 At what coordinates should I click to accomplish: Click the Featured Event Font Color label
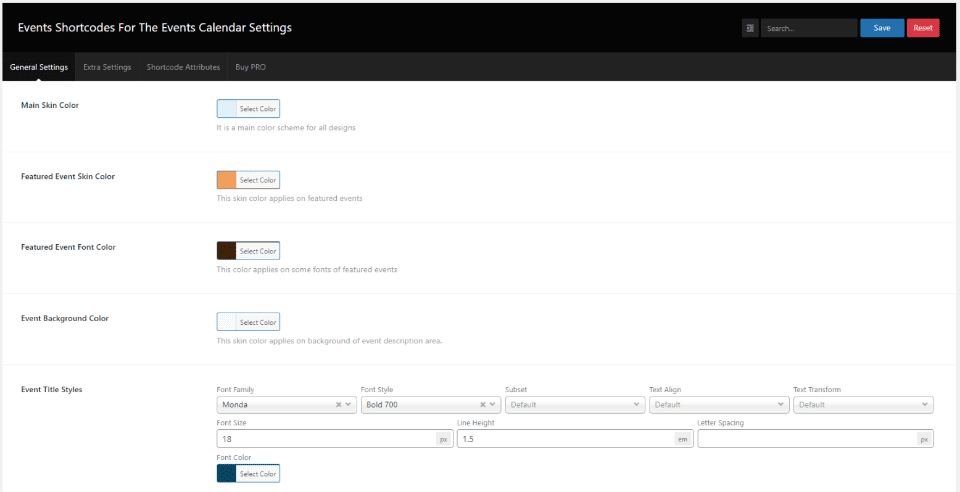click(68, 247)
